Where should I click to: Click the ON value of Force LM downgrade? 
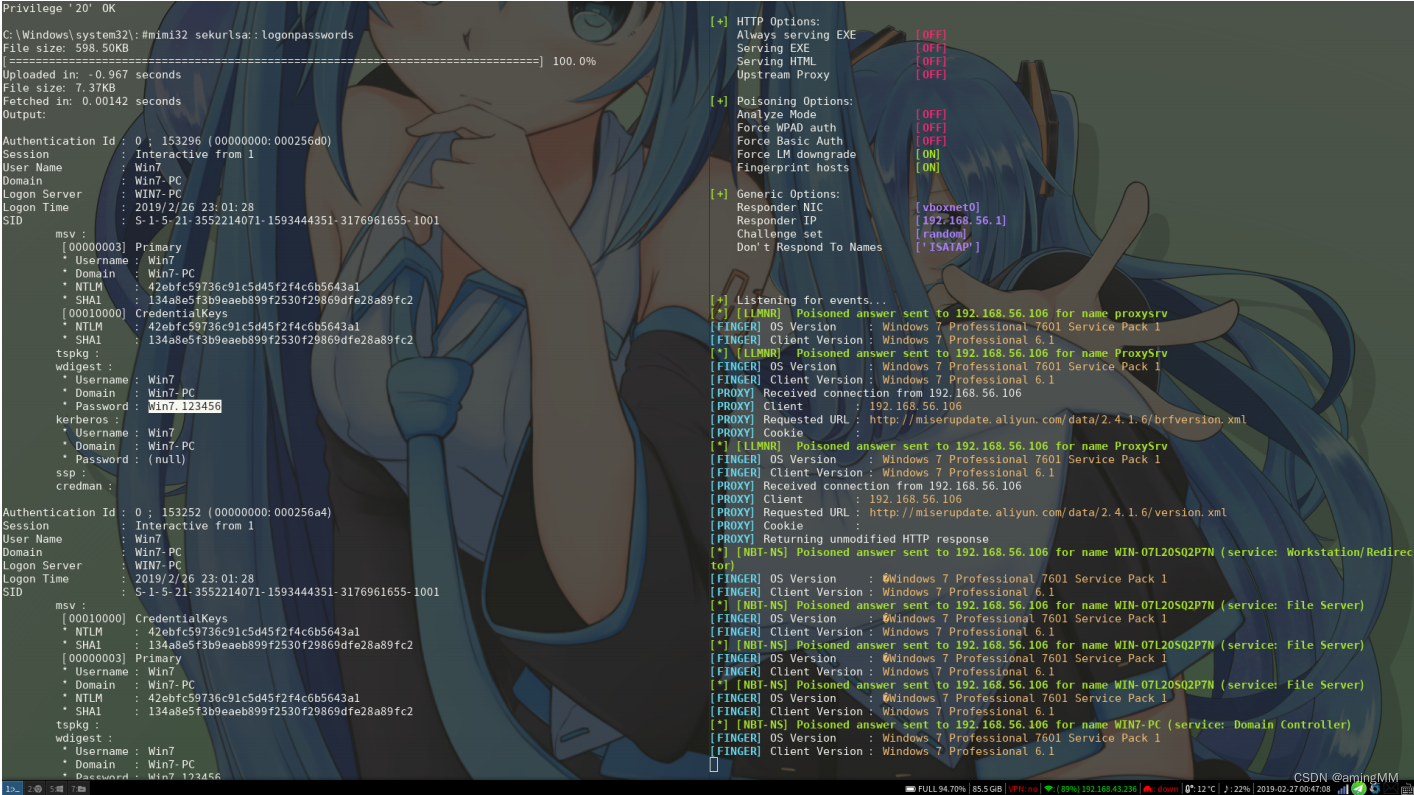click(928, 154)
